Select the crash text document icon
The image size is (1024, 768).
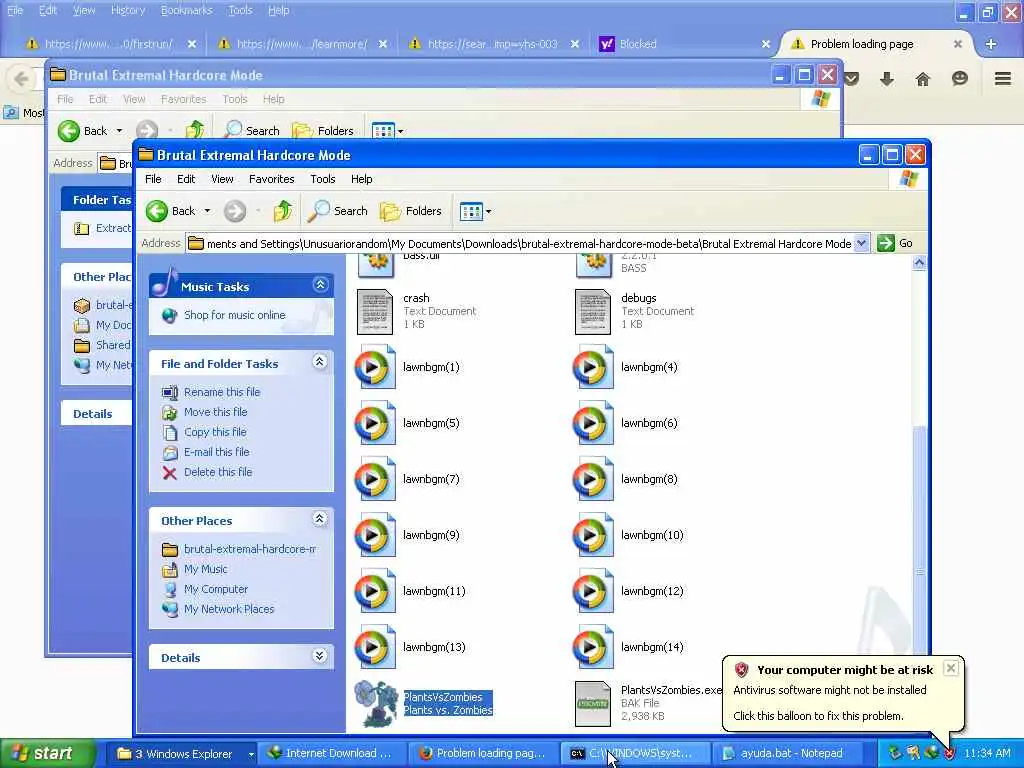(375, 312)
